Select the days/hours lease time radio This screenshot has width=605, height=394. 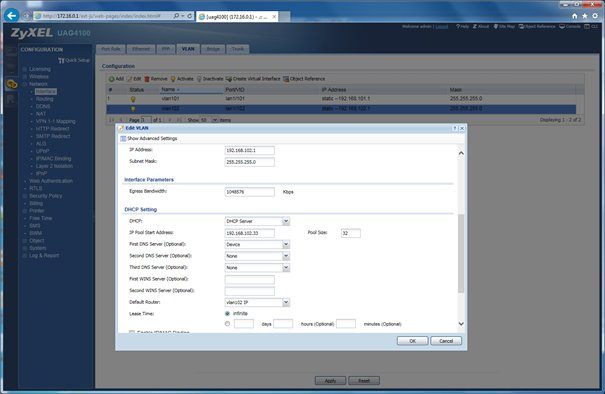pyautogui.click(x=227, y=324)
